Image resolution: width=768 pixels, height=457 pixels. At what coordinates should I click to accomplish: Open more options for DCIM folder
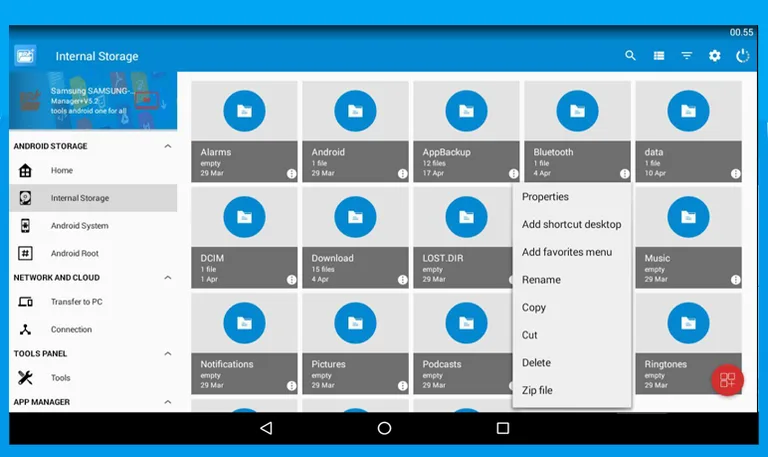pos(291,280)
